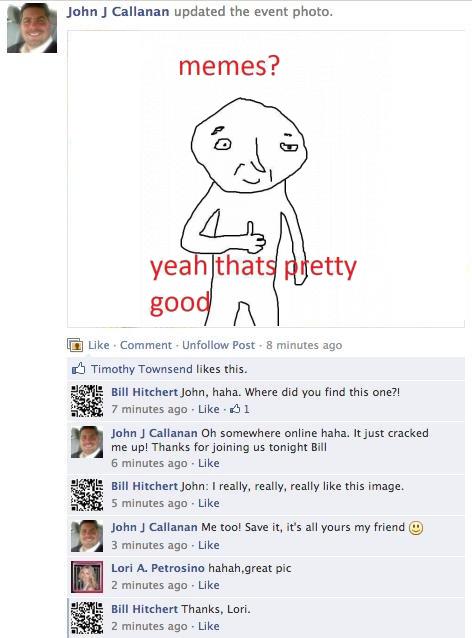Like John's 'Oh somewhere online haha' comment
The height and width of the screenshot is (638, 472).
209,463
